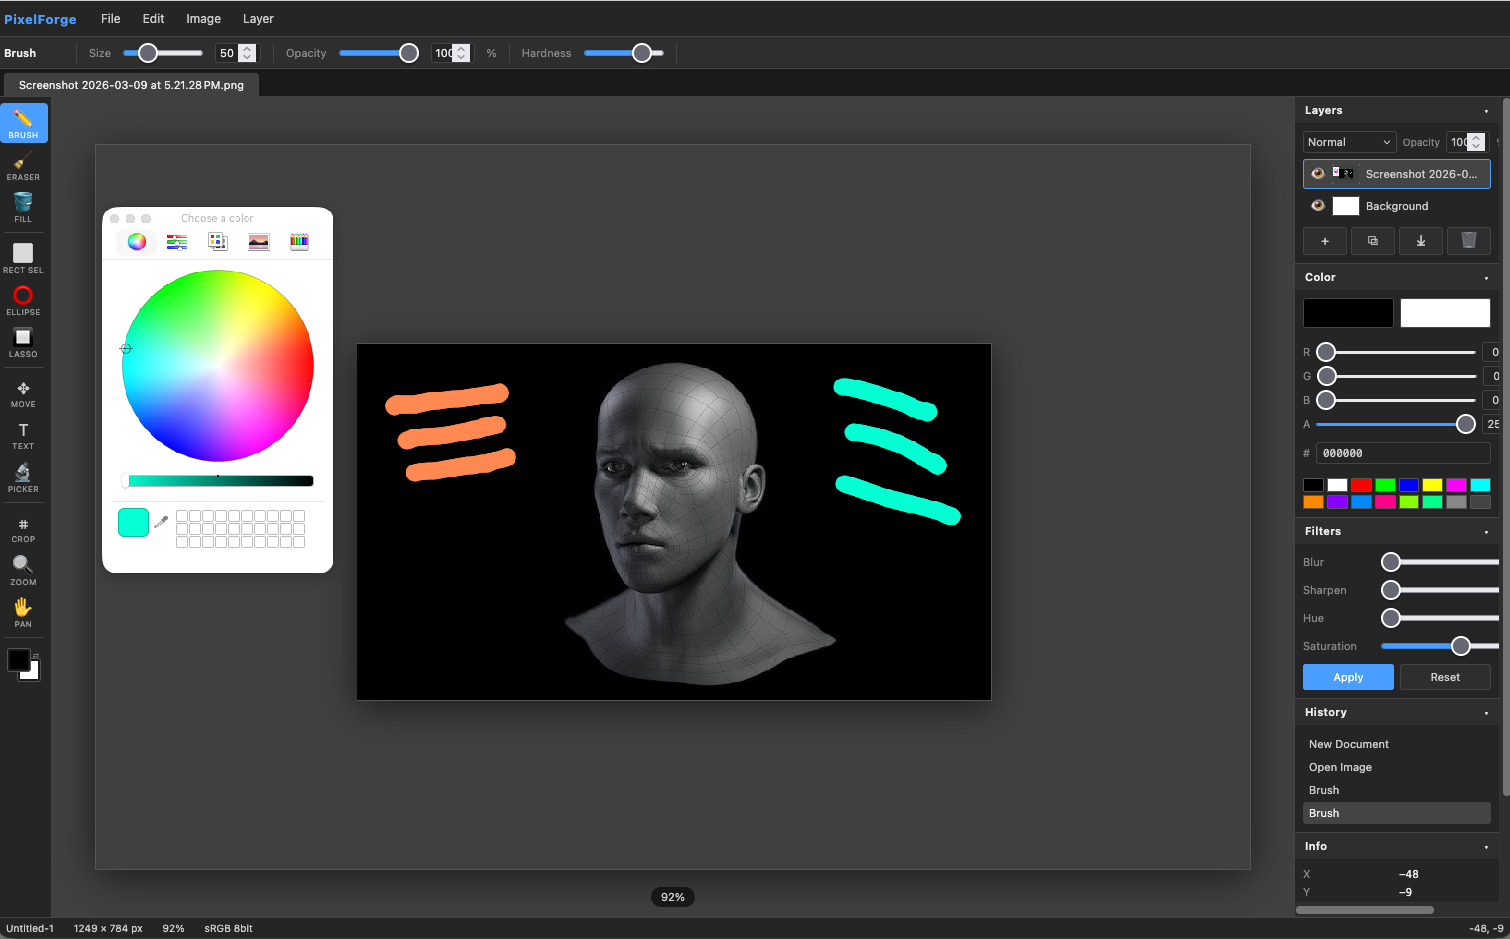Select the Eraser tool

(x=23, y=166)
